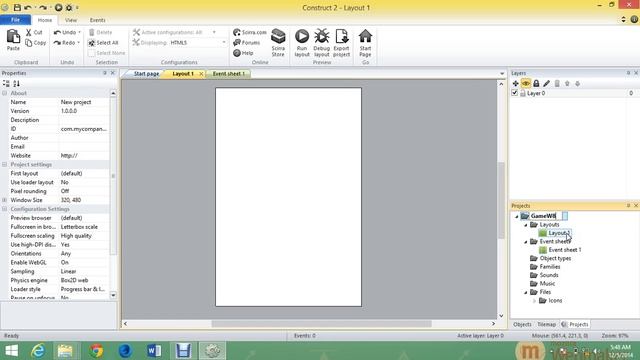
Task: Switch to Event sheet 1 tab
Action: (x=229, y=74)
